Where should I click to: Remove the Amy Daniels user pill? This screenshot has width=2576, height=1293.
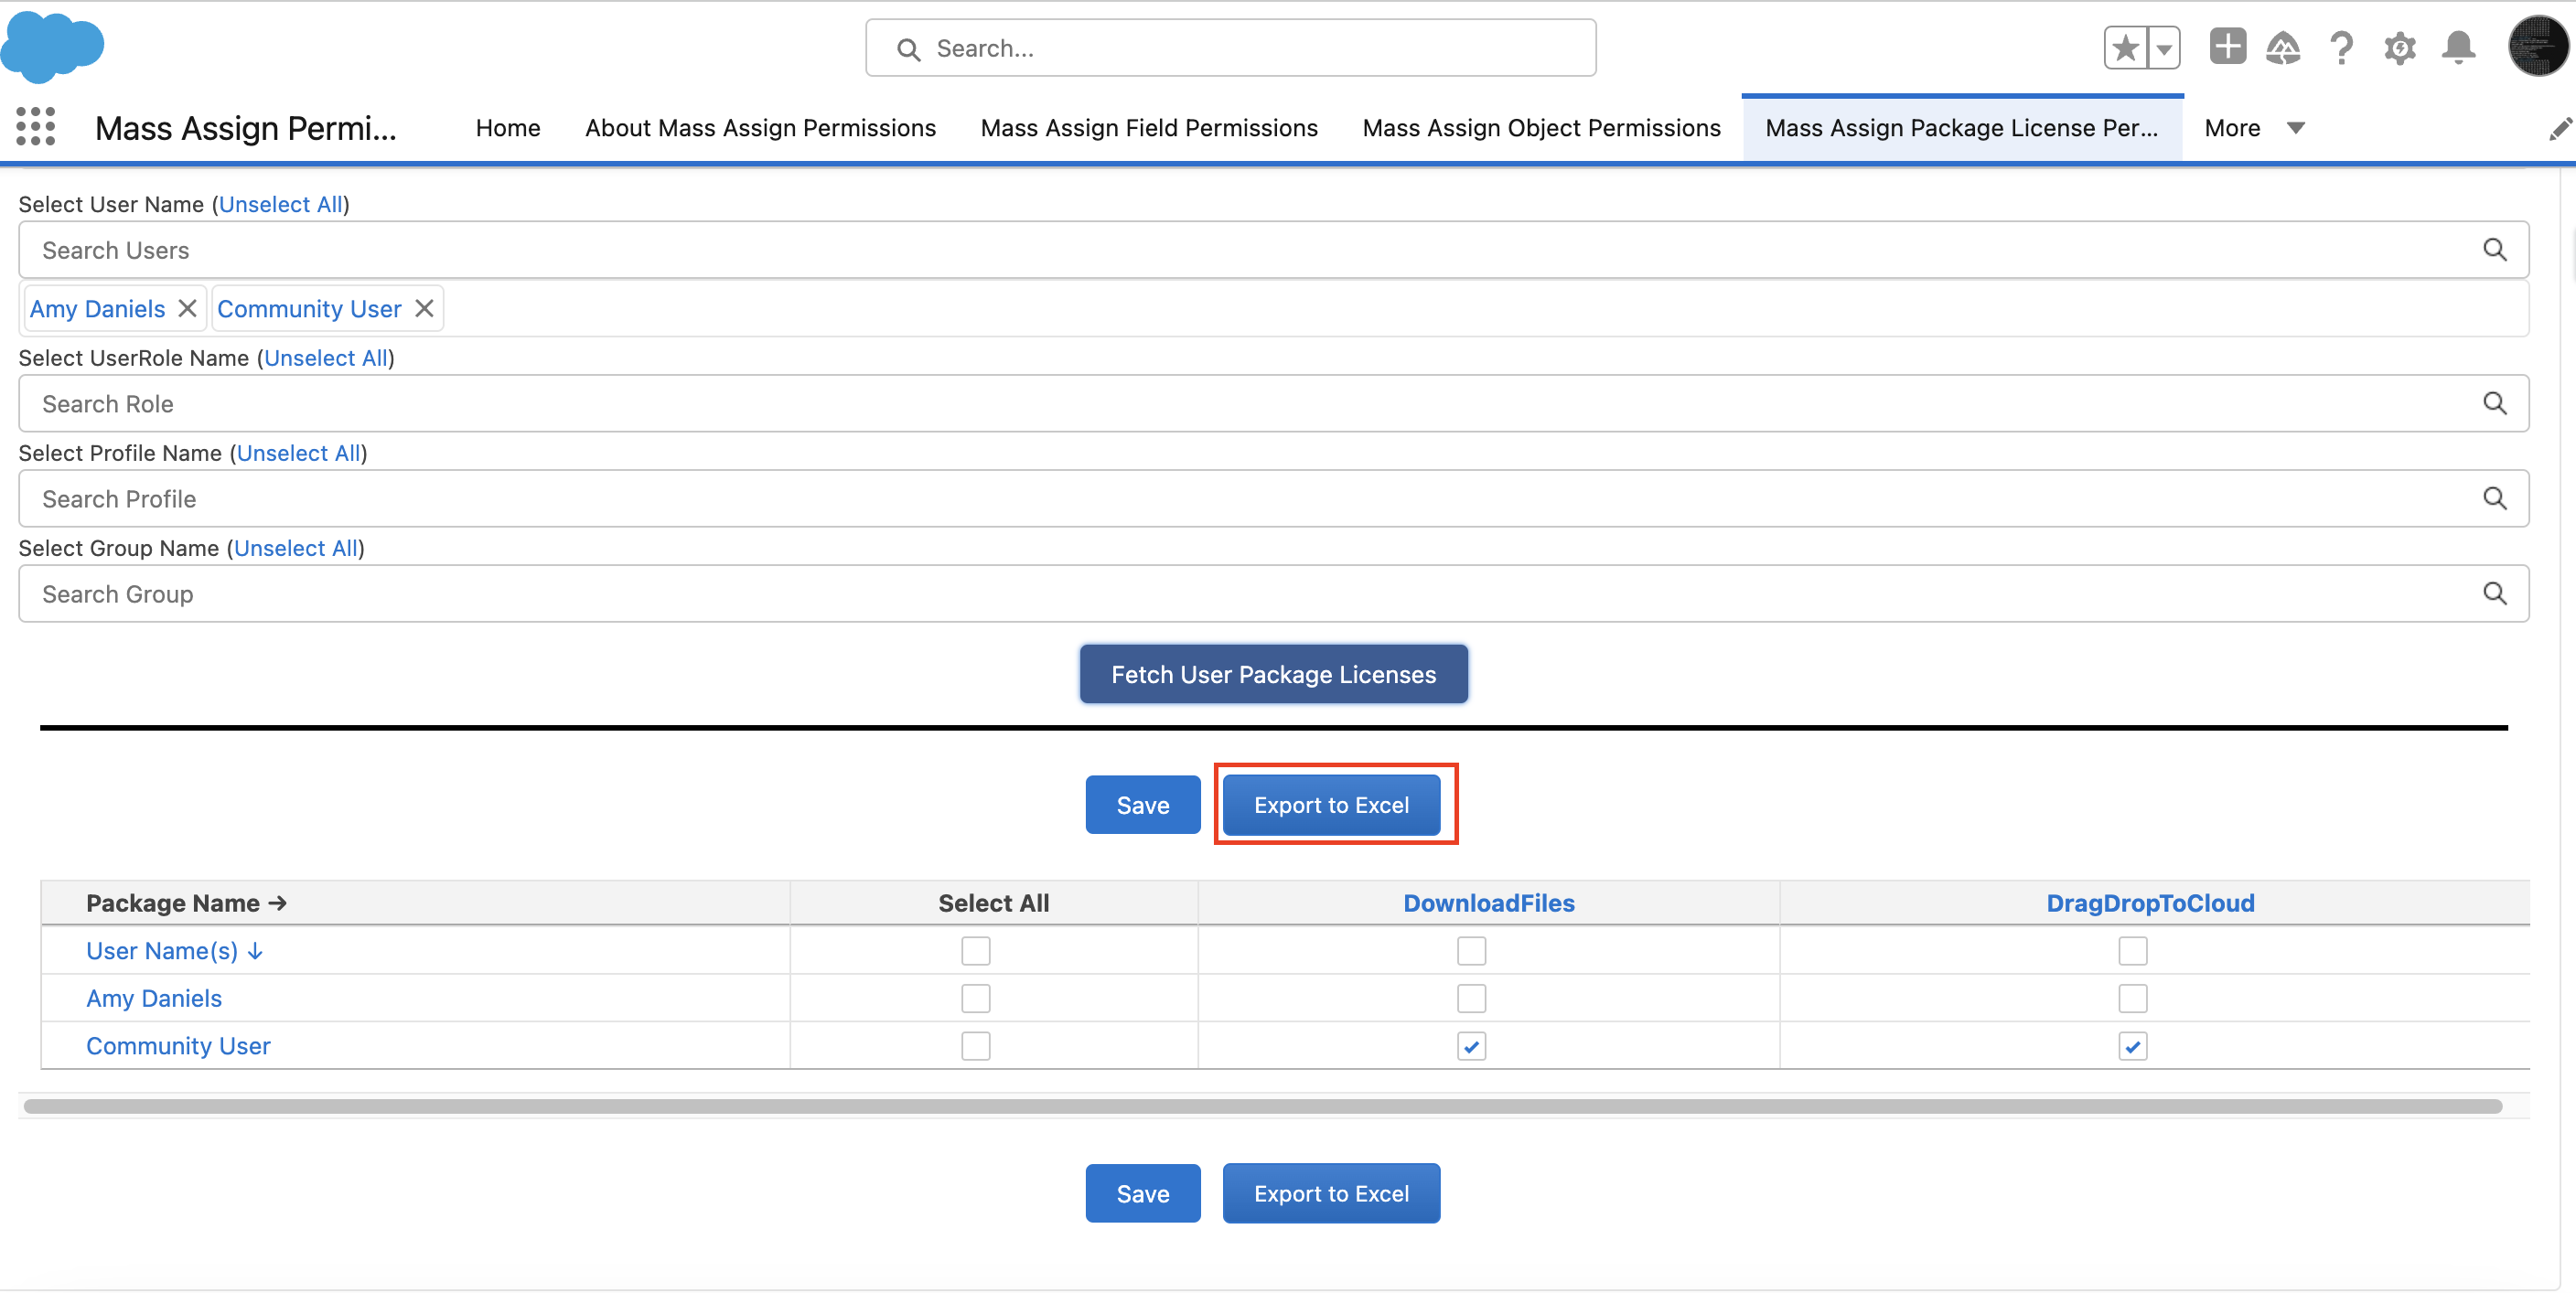tap(187, 309)
